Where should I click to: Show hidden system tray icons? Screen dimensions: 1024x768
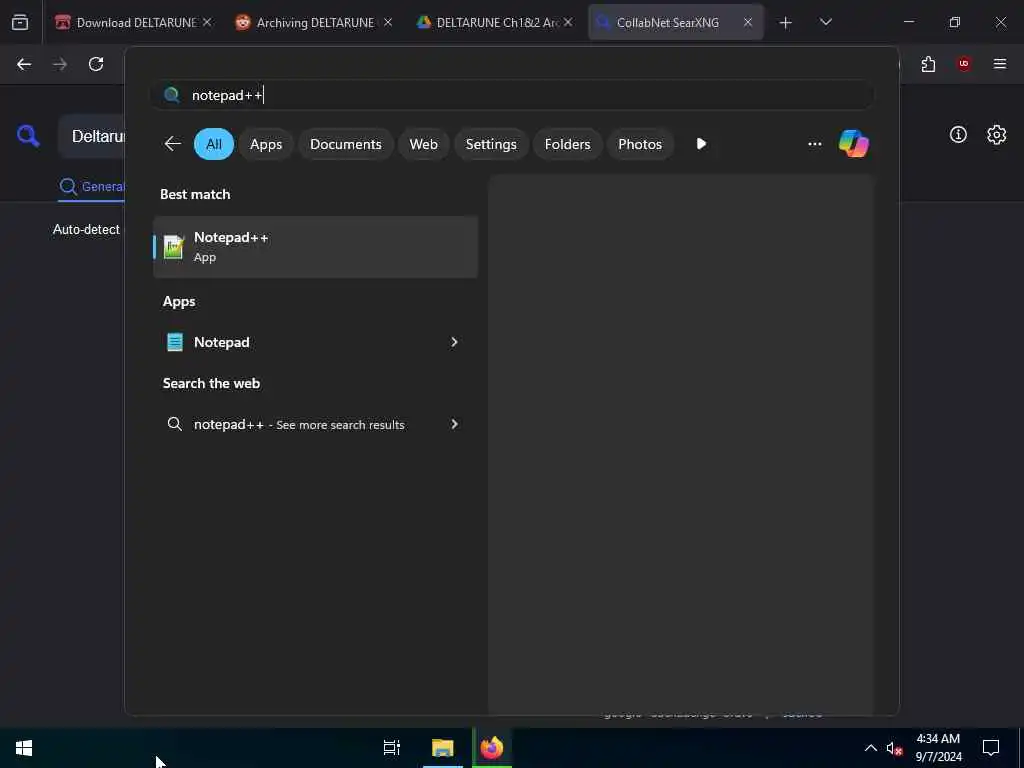871,748
